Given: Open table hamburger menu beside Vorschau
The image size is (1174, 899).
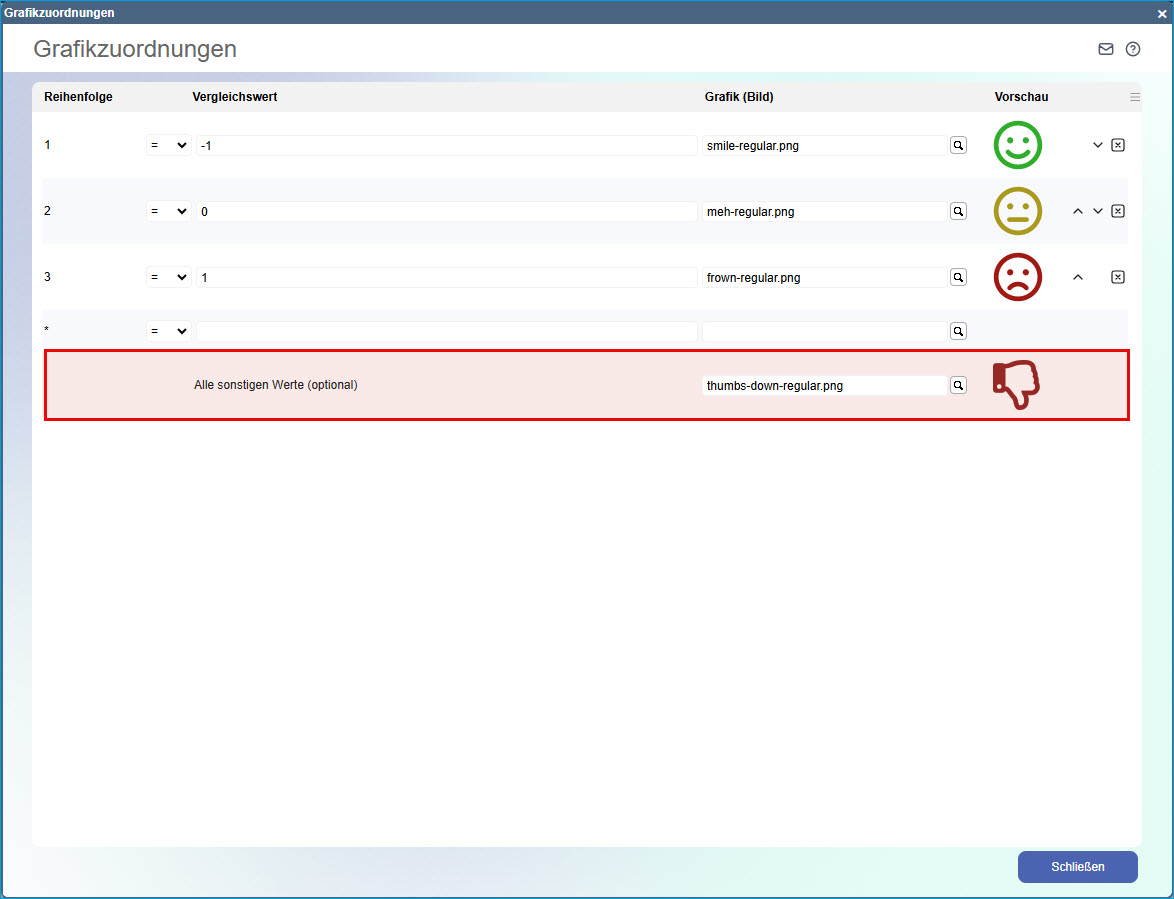Looking at the screenshot, I should point(1135,97).
